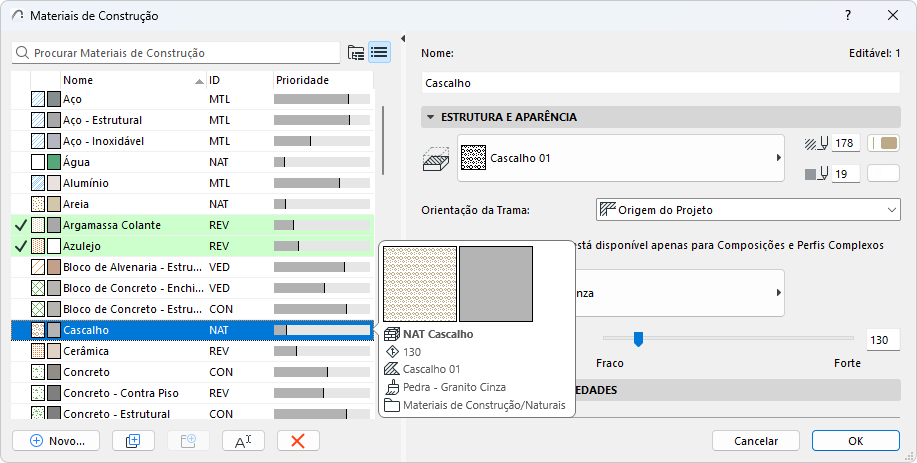917x463 pixels.
Task: Click the search magnifier icon
Action: pos(22,53)
